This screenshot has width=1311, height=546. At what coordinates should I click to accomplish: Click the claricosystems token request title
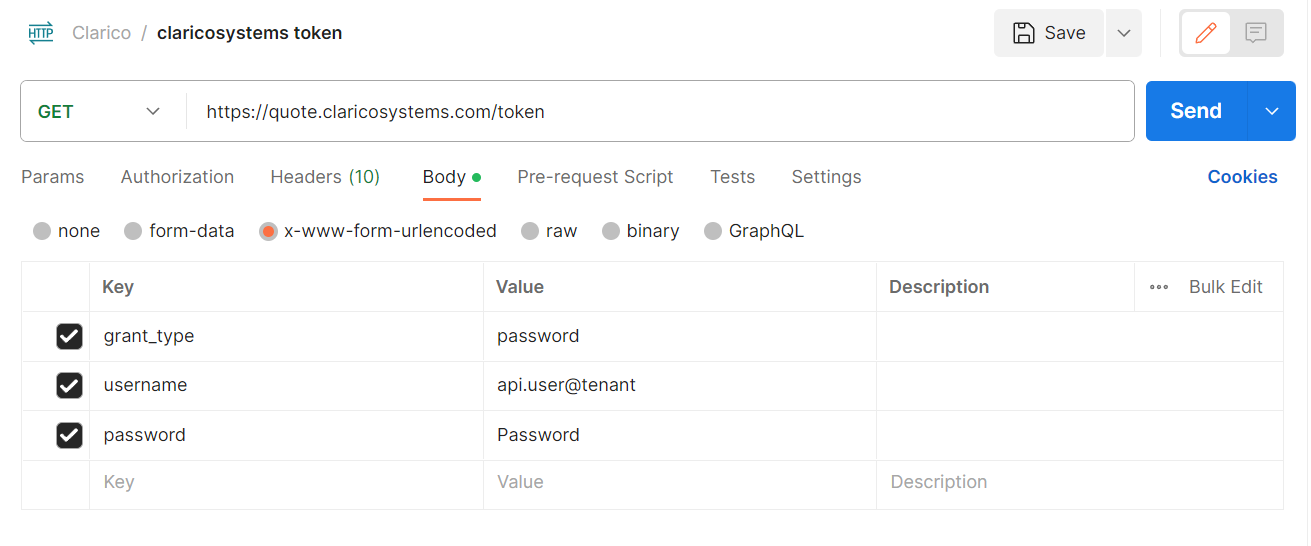pos(249,33)
